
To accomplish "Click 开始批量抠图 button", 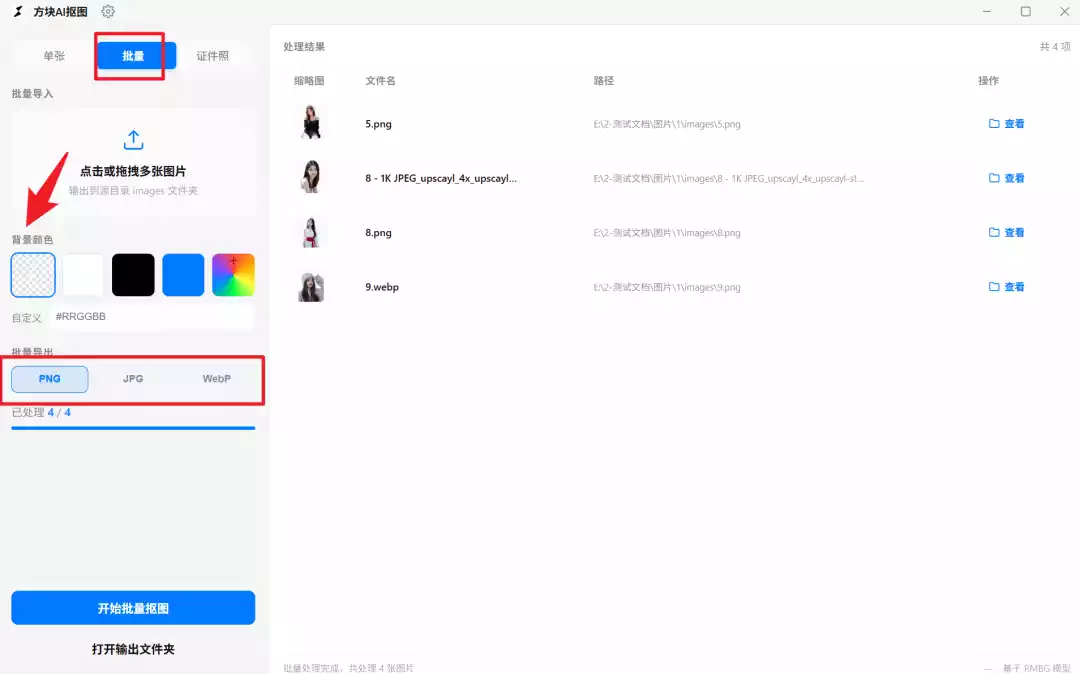I will point(133,608).
